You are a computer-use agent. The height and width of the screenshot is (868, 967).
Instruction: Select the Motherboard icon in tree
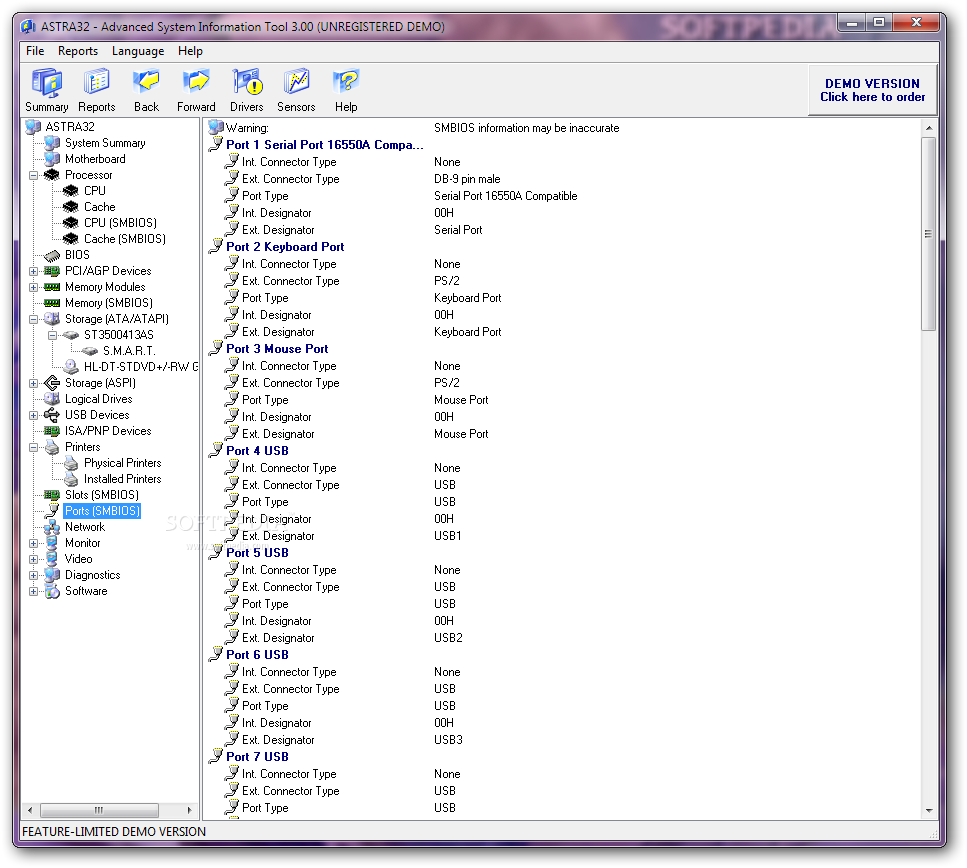52,159
